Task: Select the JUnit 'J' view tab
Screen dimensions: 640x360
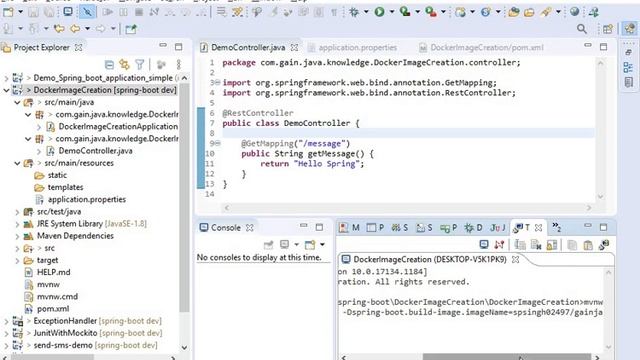Action: (x=498, y=228)
